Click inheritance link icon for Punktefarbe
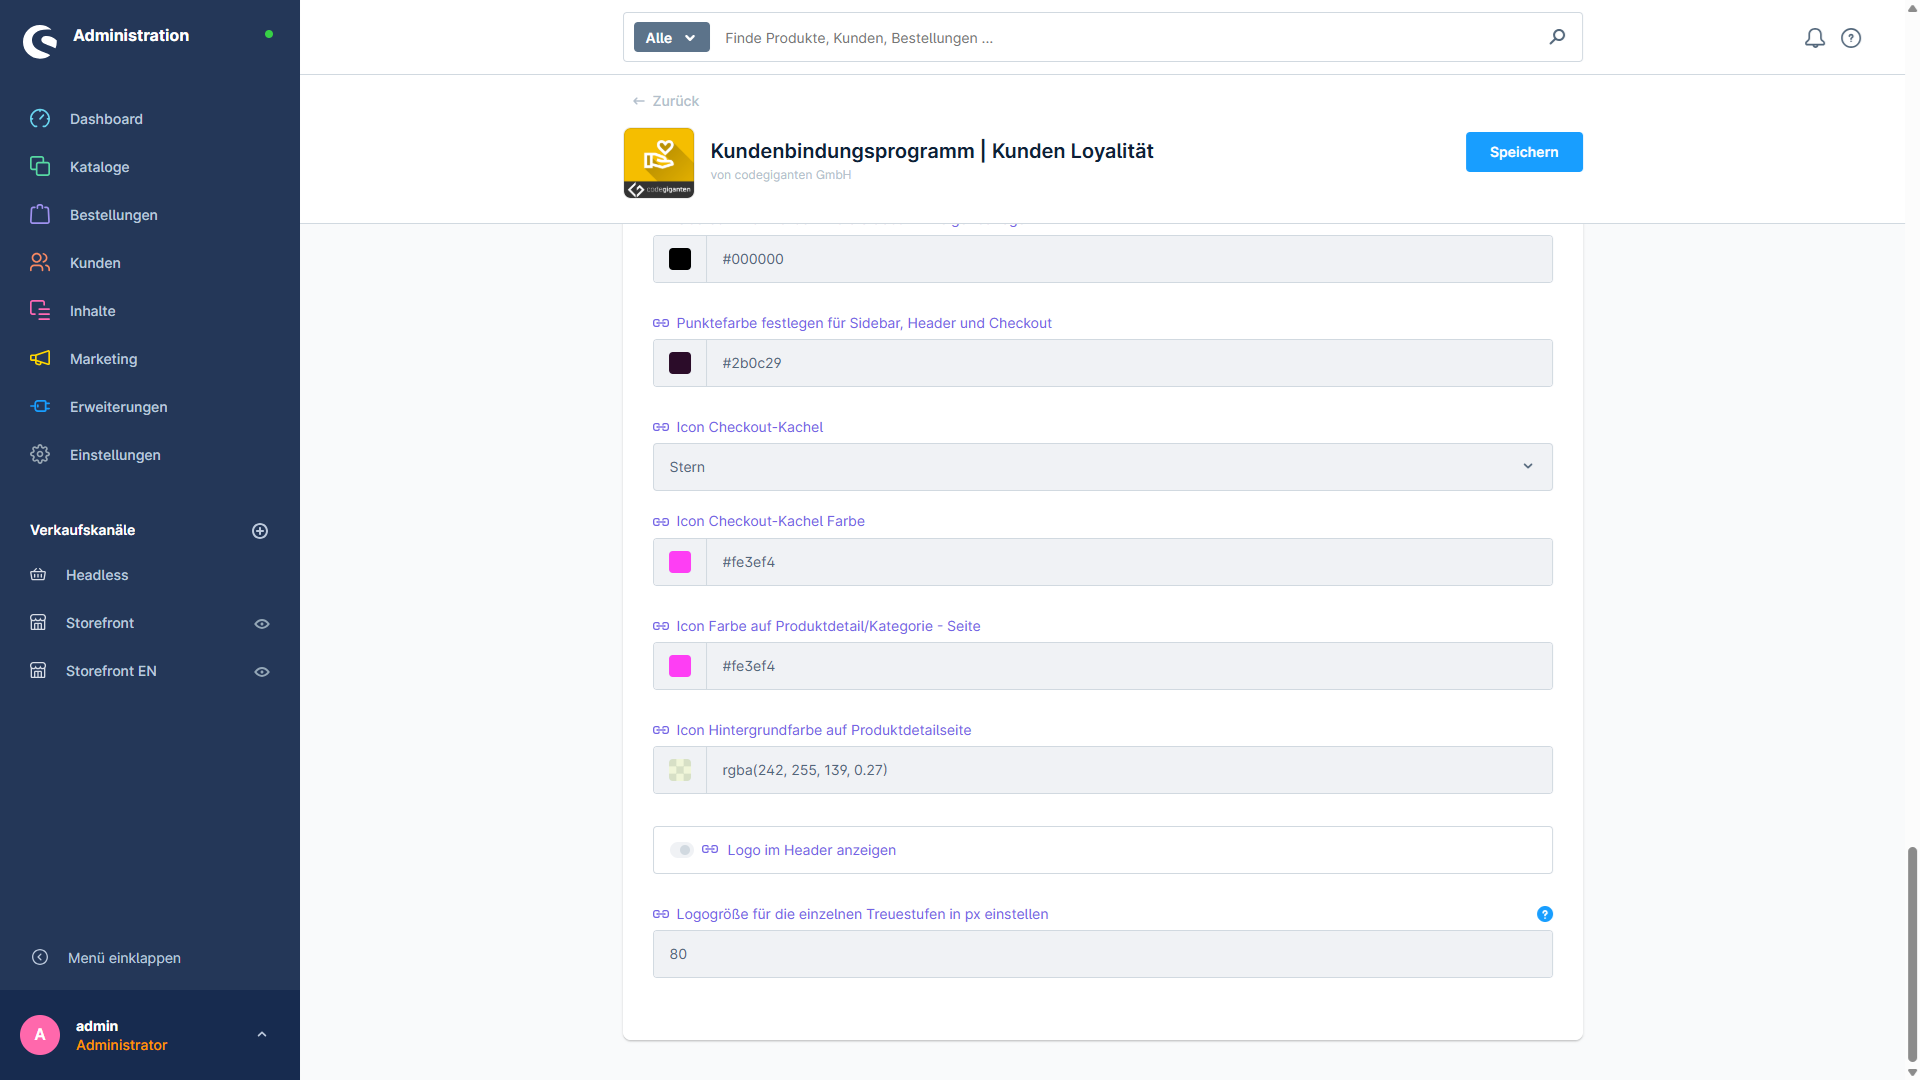The height and width of the screenshot is (1080, 1920). click(661, 324)
